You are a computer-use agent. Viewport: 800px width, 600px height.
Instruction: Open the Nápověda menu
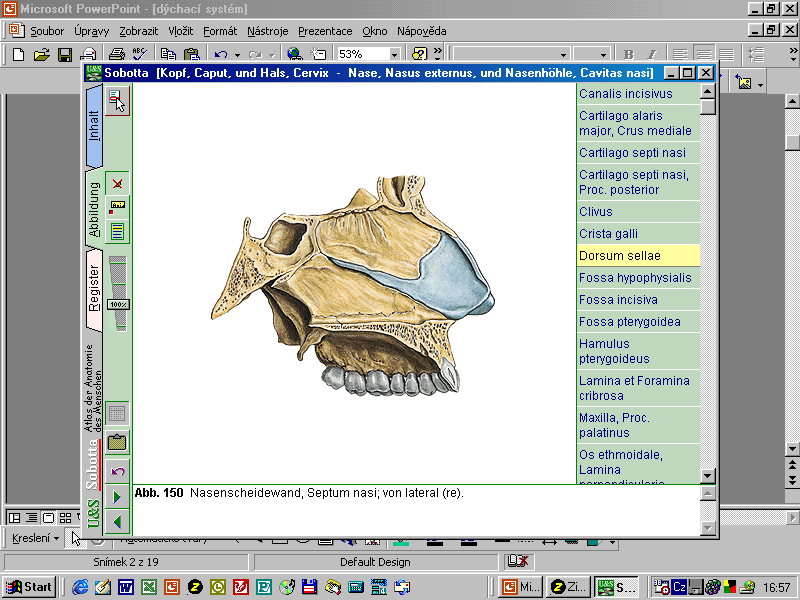click(421, 31)
